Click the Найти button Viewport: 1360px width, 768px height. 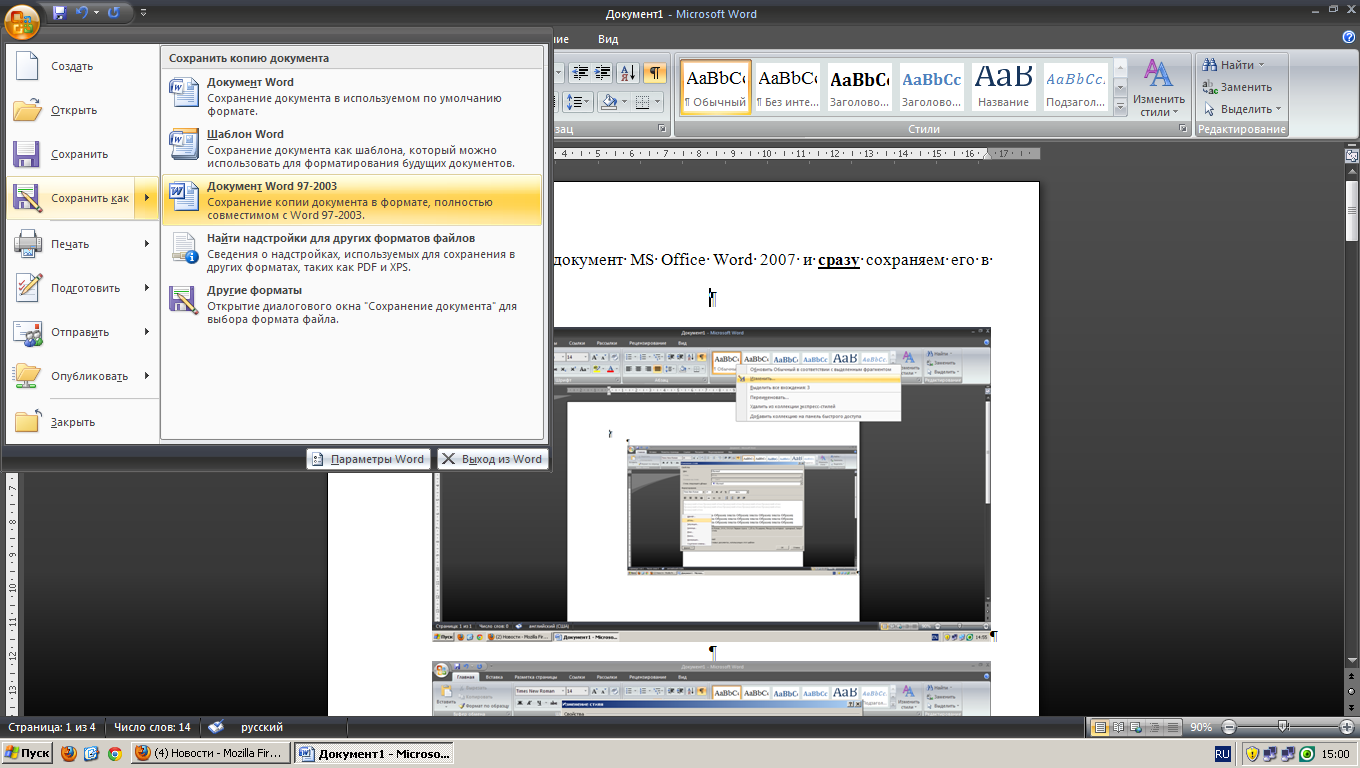point(1228,65)
